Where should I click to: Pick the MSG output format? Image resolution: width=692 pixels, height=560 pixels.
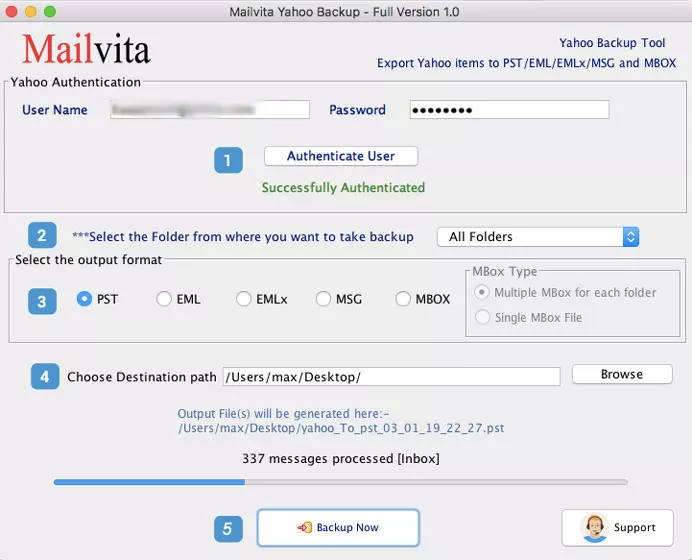pyautogui.click(x=323, y=299)
